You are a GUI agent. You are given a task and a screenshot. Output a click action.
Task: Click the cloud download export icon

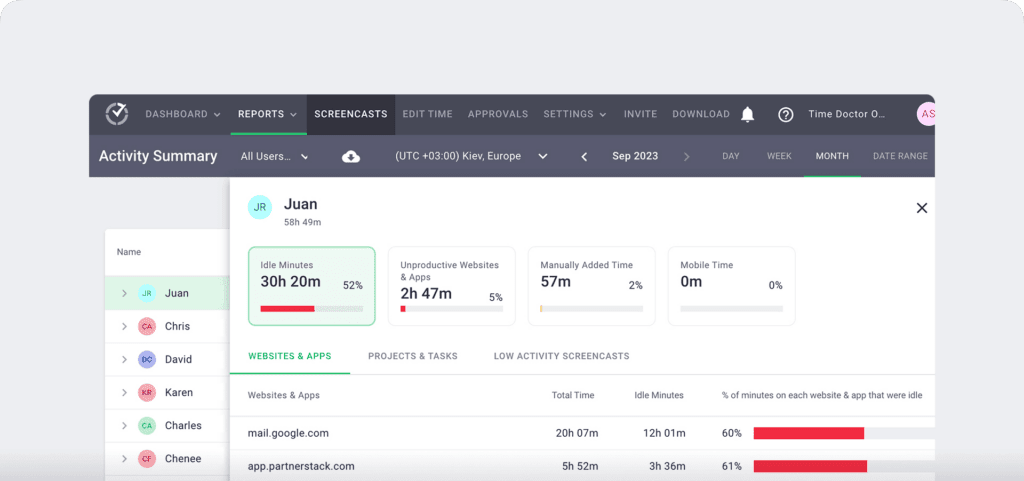(x=351, y=157)
